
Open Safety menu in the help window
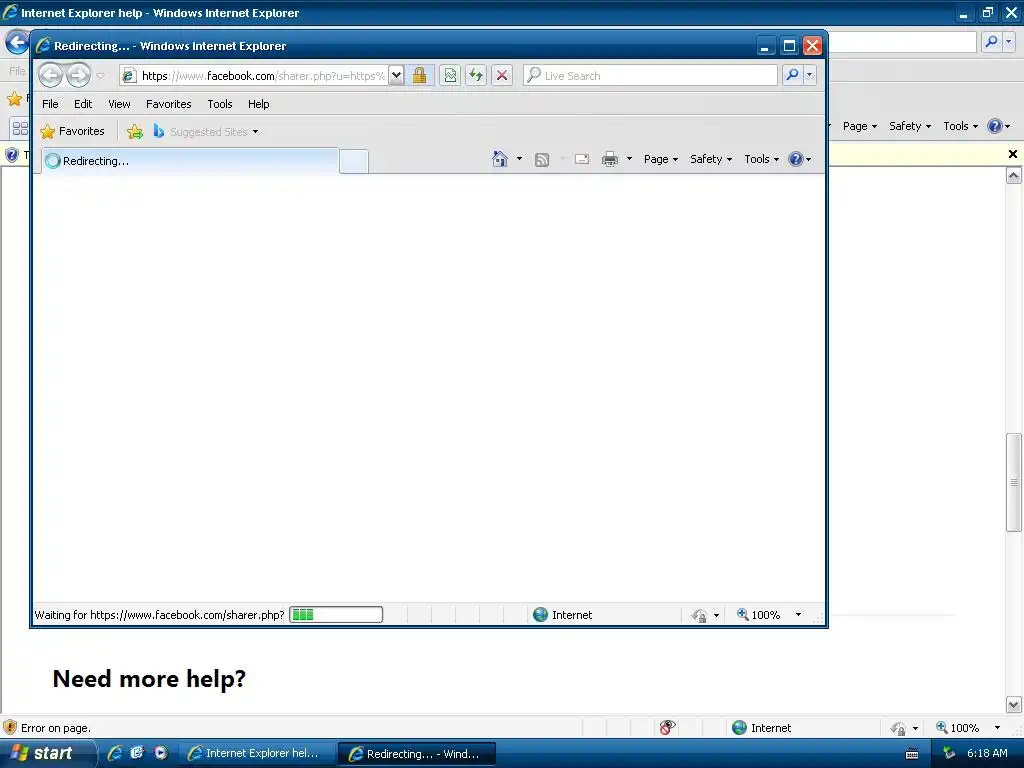pyautogui.click(x=910, y=126)
